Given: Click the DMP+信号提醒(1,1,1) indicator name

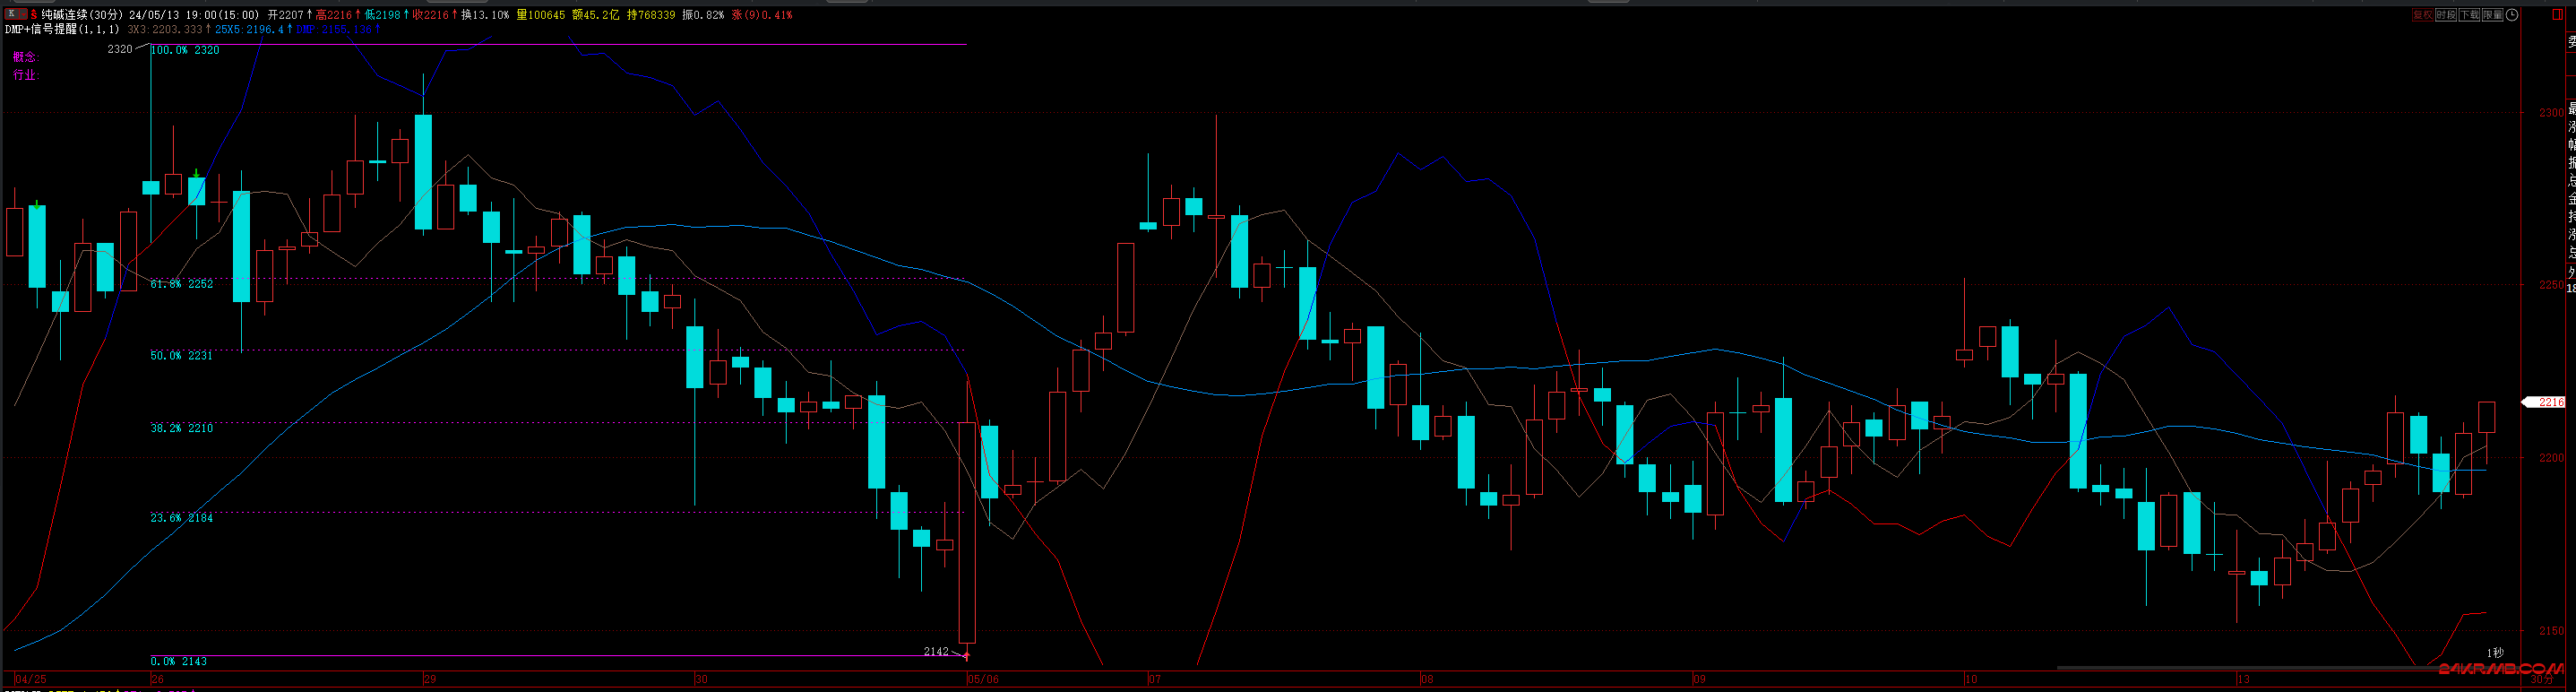Looking at the screenshot, I should [62, 30].
